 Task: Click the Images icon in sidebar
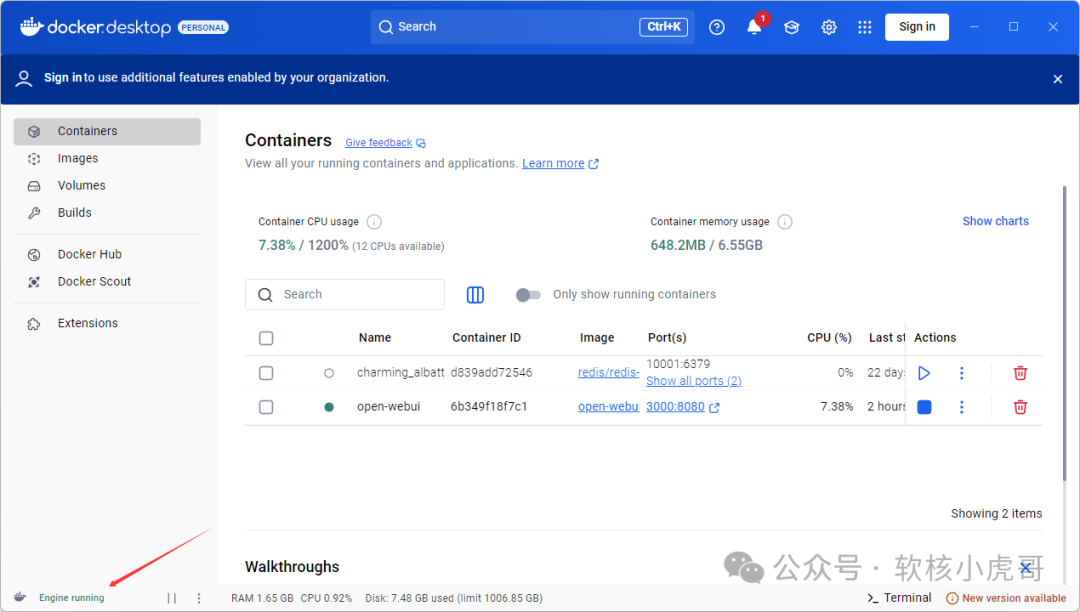coord(34,159)
